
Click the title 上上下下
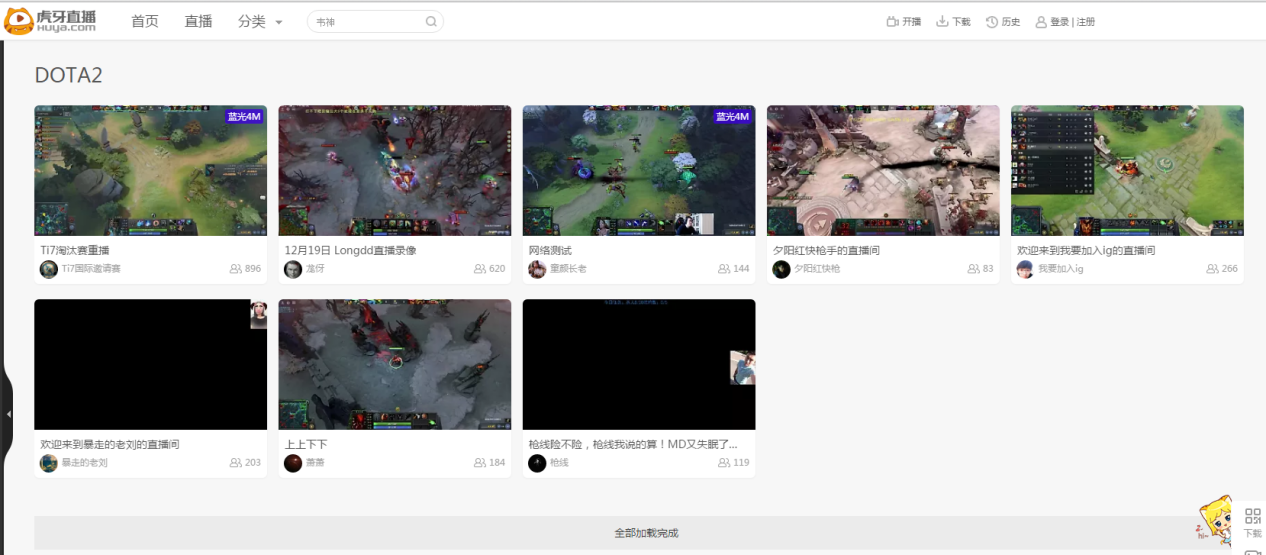tap(306, 444)
